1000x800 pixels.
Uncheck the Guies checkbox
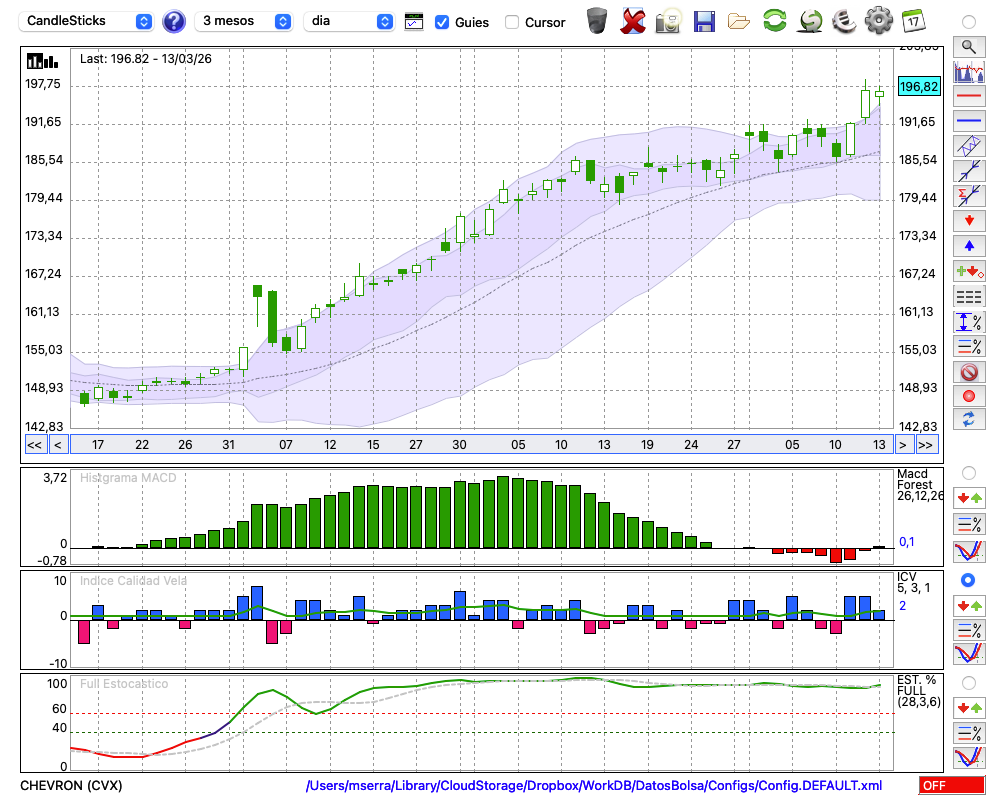pos(442,22)
